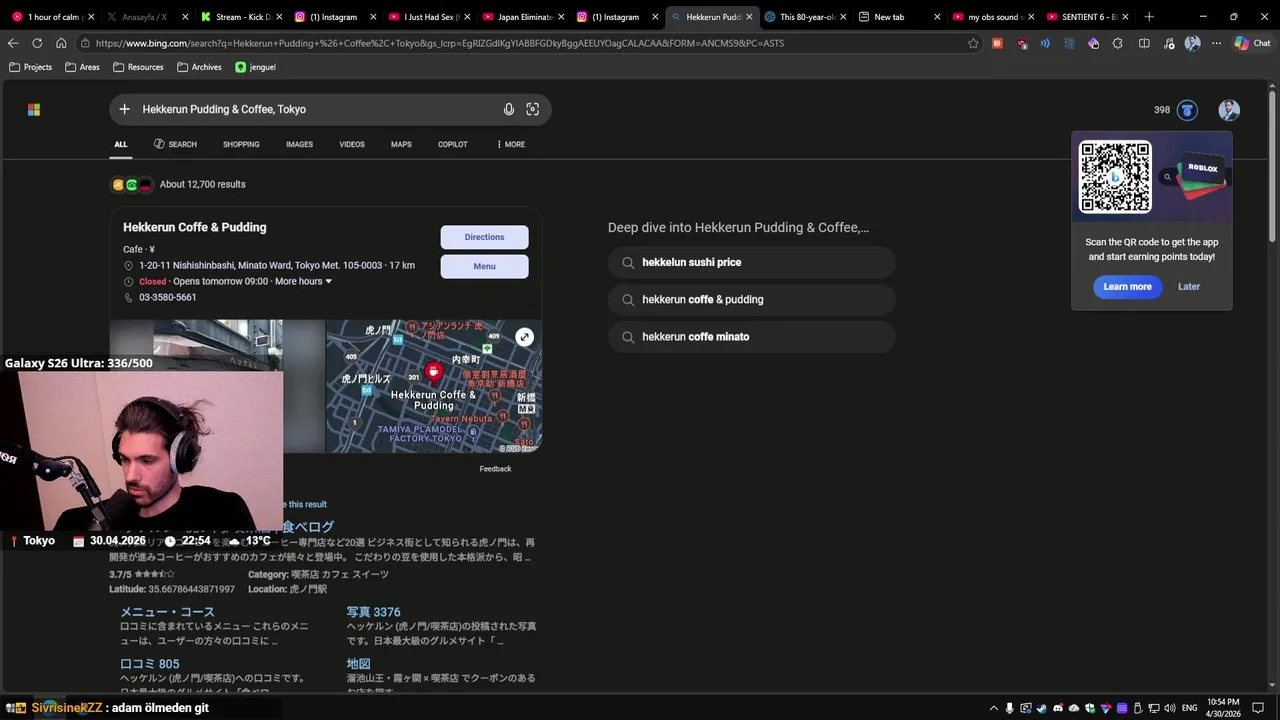Open Copilot Chat button in toolbar
This screenshot has width=1280, height=720.
1253,43
